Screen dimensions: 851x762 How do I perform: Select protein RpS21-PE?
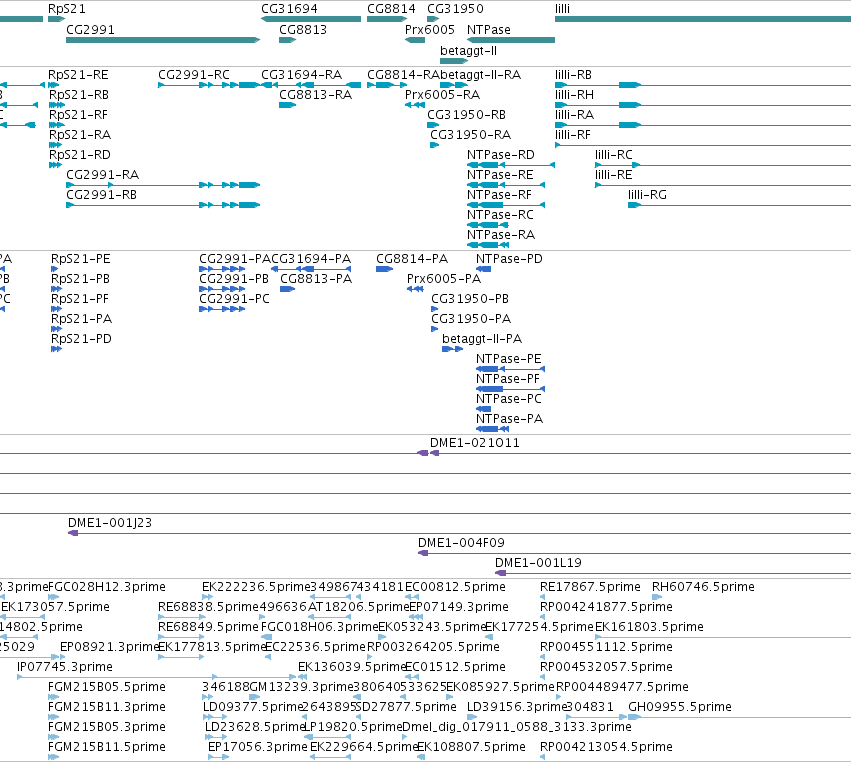point(54,269)
